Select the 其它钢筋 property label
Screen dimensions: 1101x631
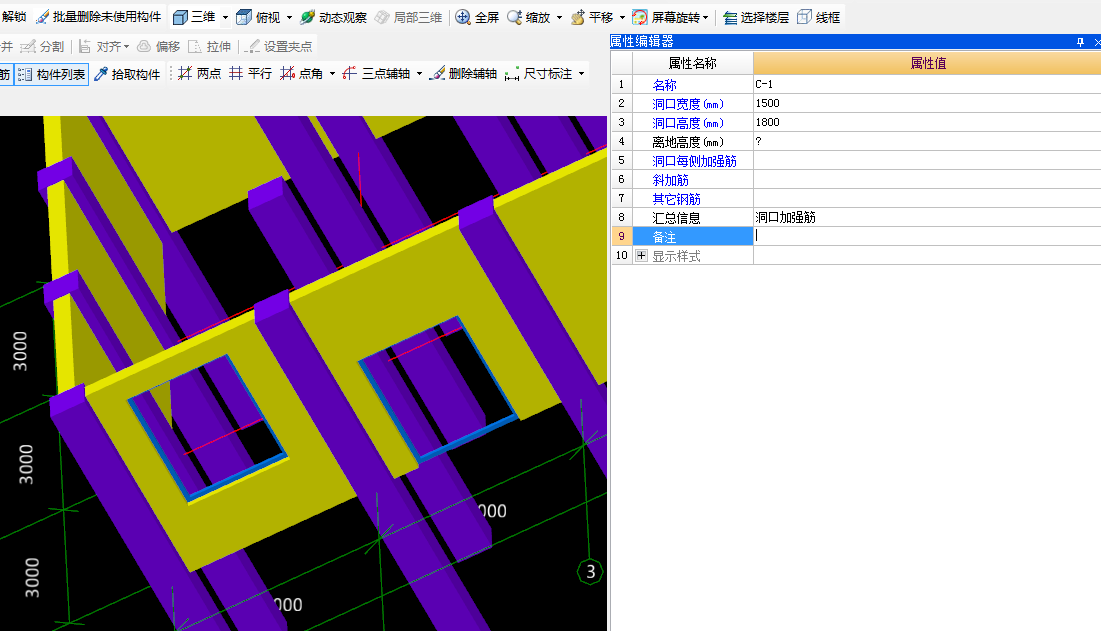pos(676,199)
